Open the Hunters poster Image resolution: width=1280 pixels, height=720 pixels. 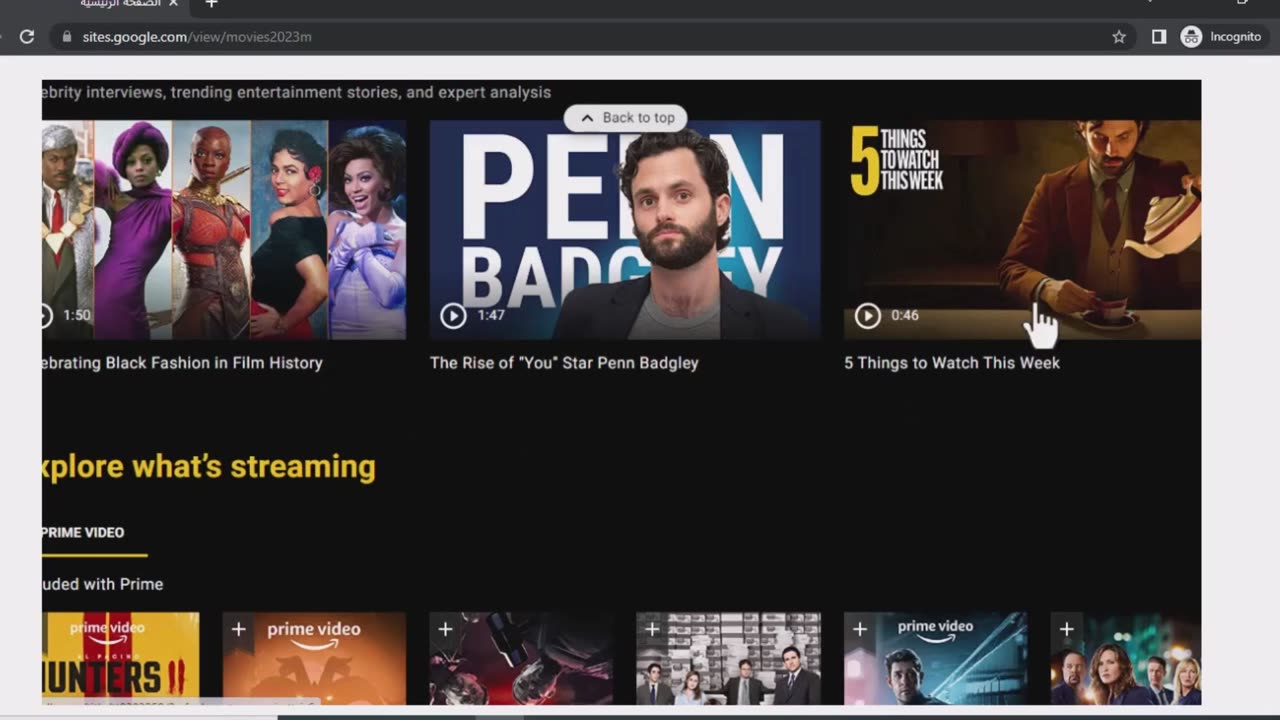[120, 659]
